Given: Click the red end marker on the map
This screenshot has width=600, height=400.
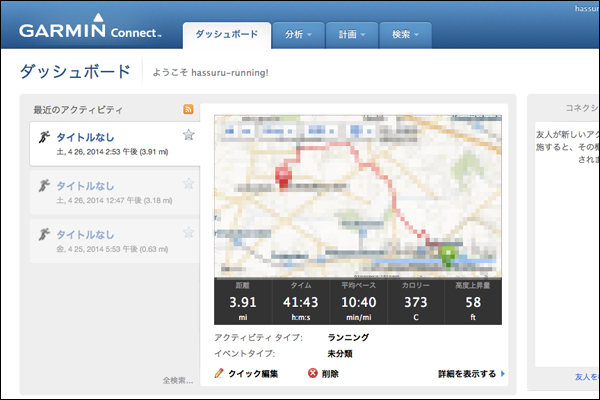Looking at the screenshot, I should pos(283,178).
